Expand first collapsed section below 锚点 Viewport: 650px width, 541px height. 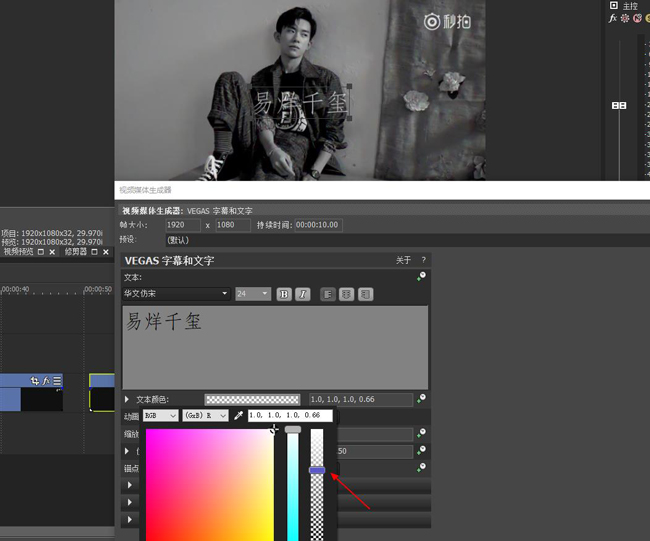(x=130, y=485)
